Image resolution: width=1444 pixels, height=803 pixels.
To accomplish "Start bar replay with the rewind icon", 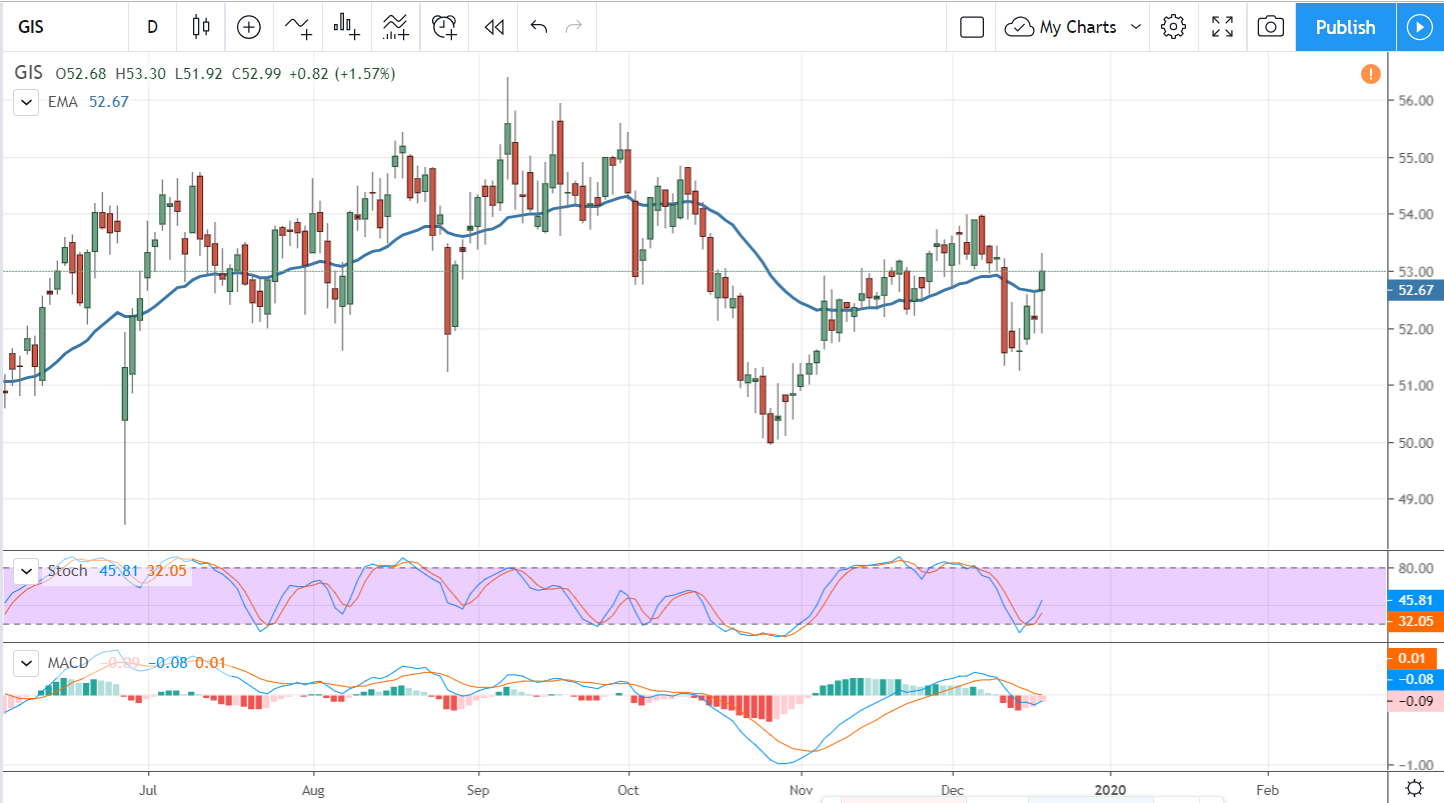I will coord(493,27).
